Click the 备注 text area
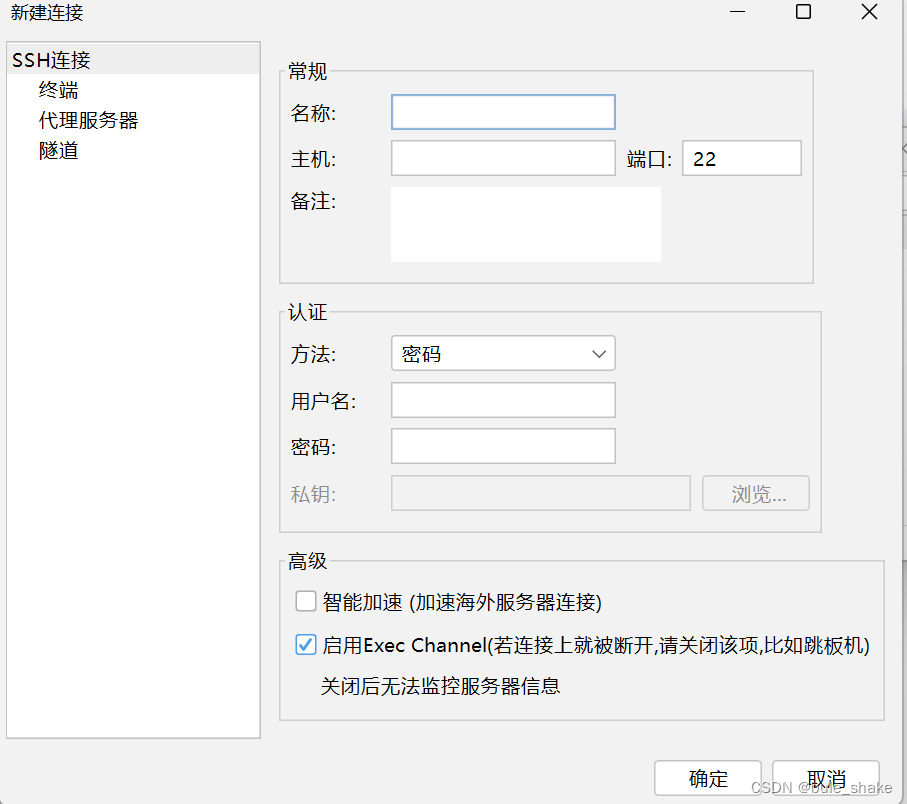This screenshot has height=804, width=907. (x=525, y=224)
